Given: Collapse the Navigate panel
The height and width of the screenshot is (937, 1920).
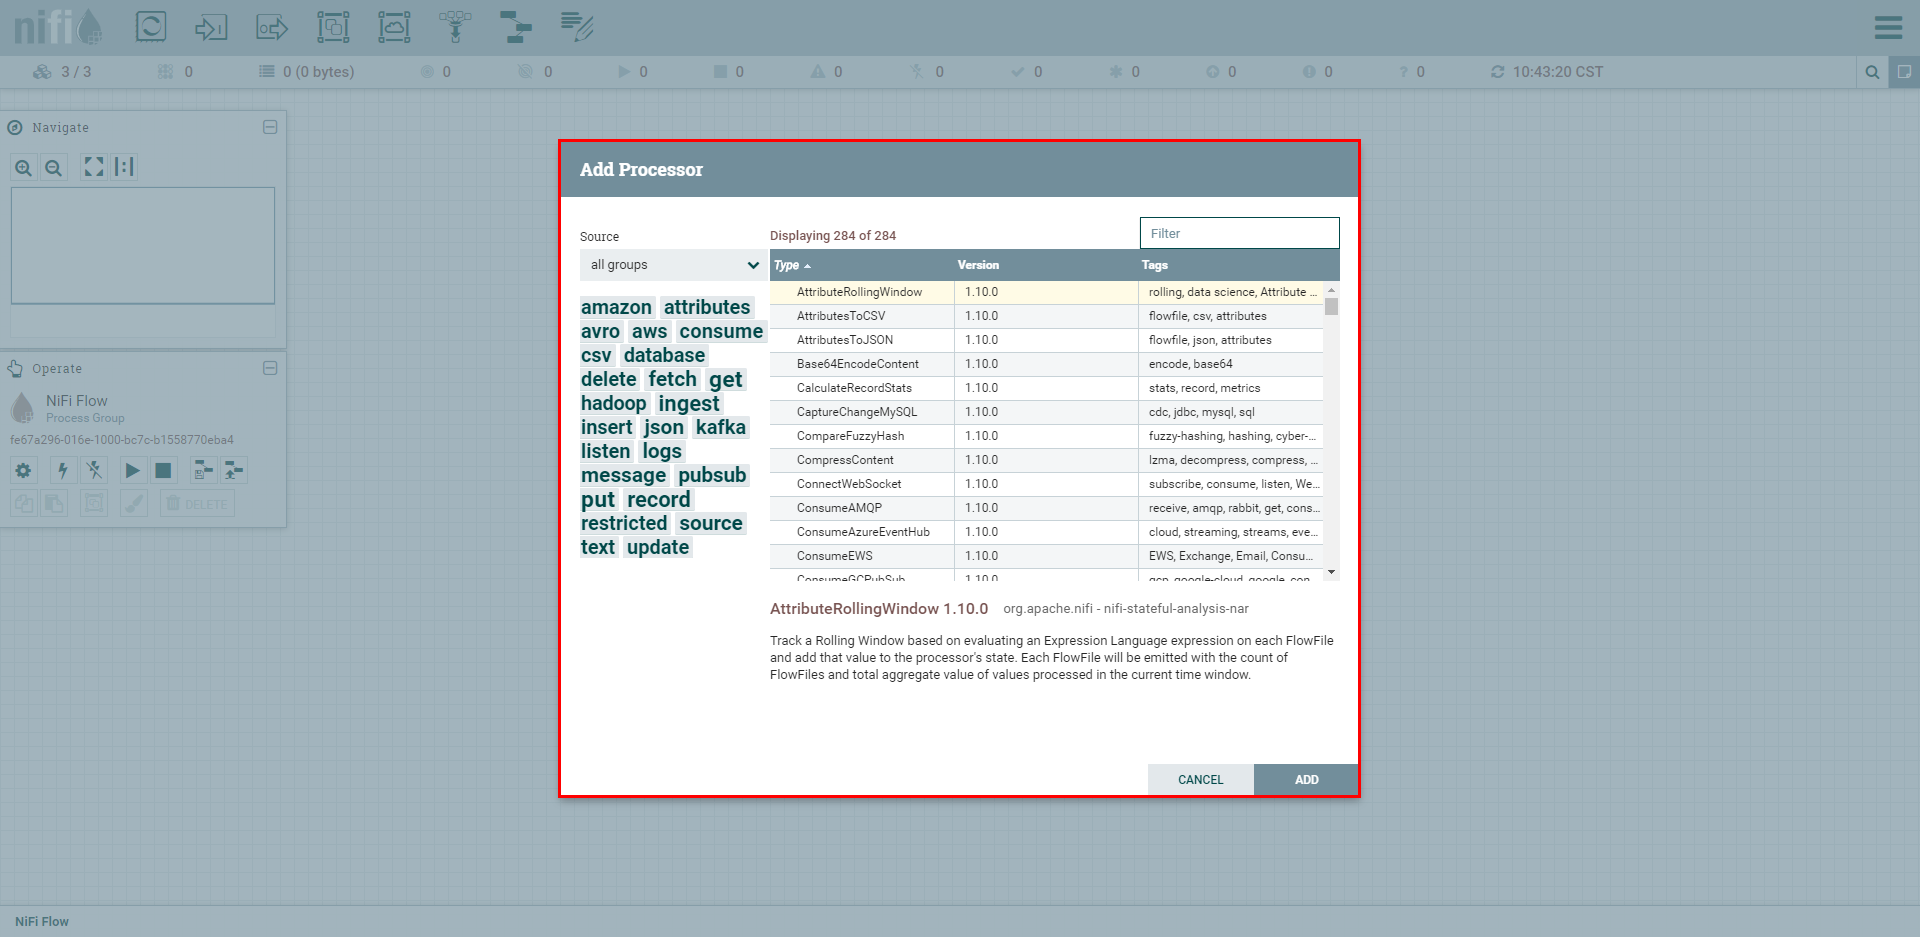Looking at the screenshot, I should click(270, 127).
